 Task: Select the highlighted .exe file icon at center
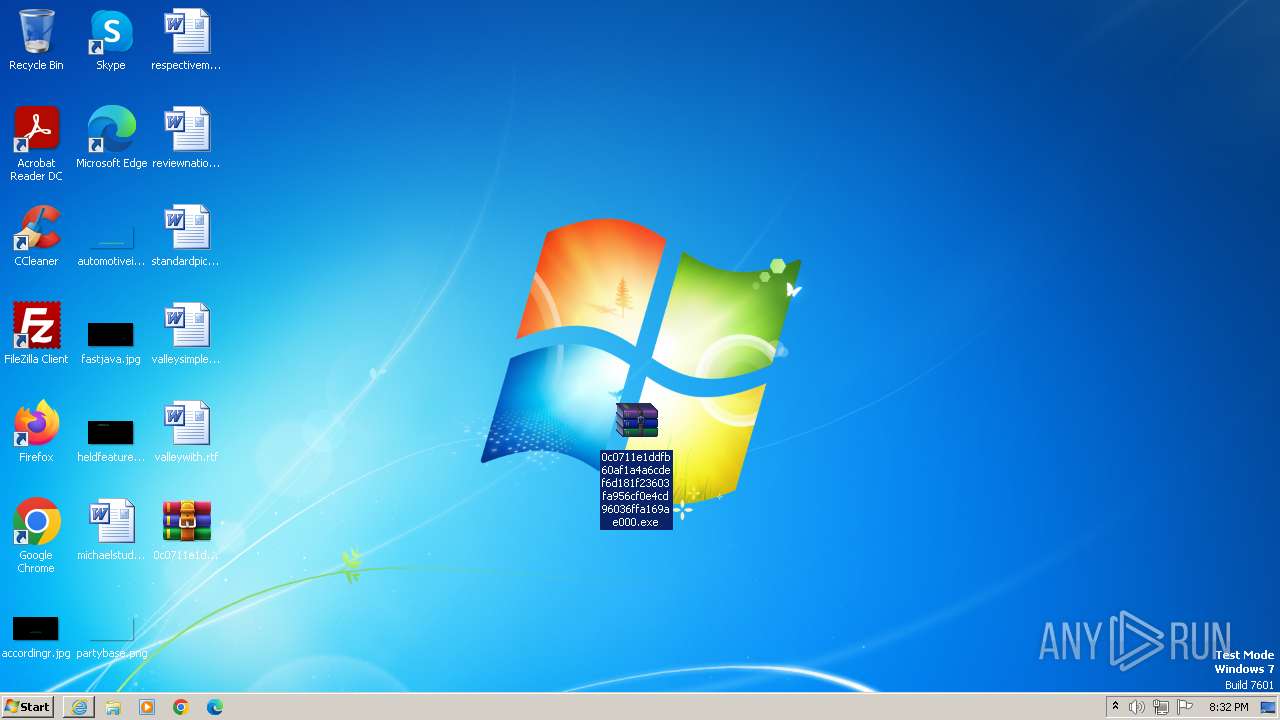click(x=637, y=421)
